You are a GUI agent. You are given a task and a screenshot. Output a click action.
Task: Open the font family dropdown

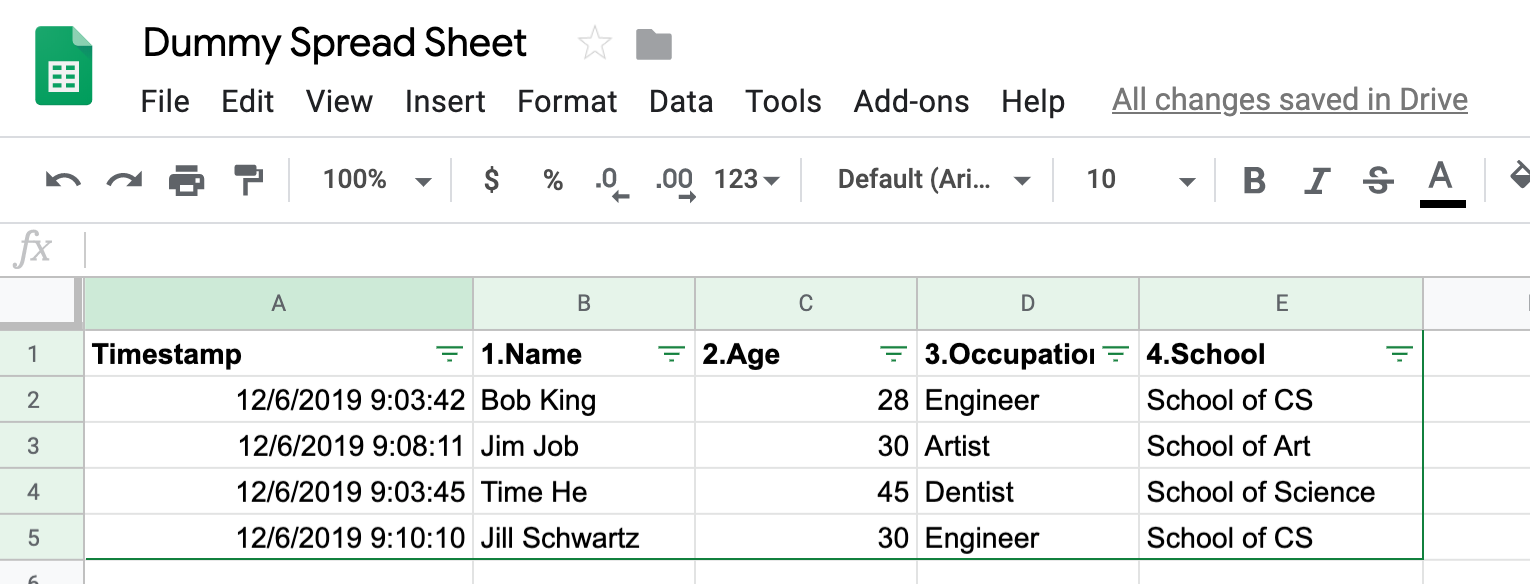click(x=933, y=180)
